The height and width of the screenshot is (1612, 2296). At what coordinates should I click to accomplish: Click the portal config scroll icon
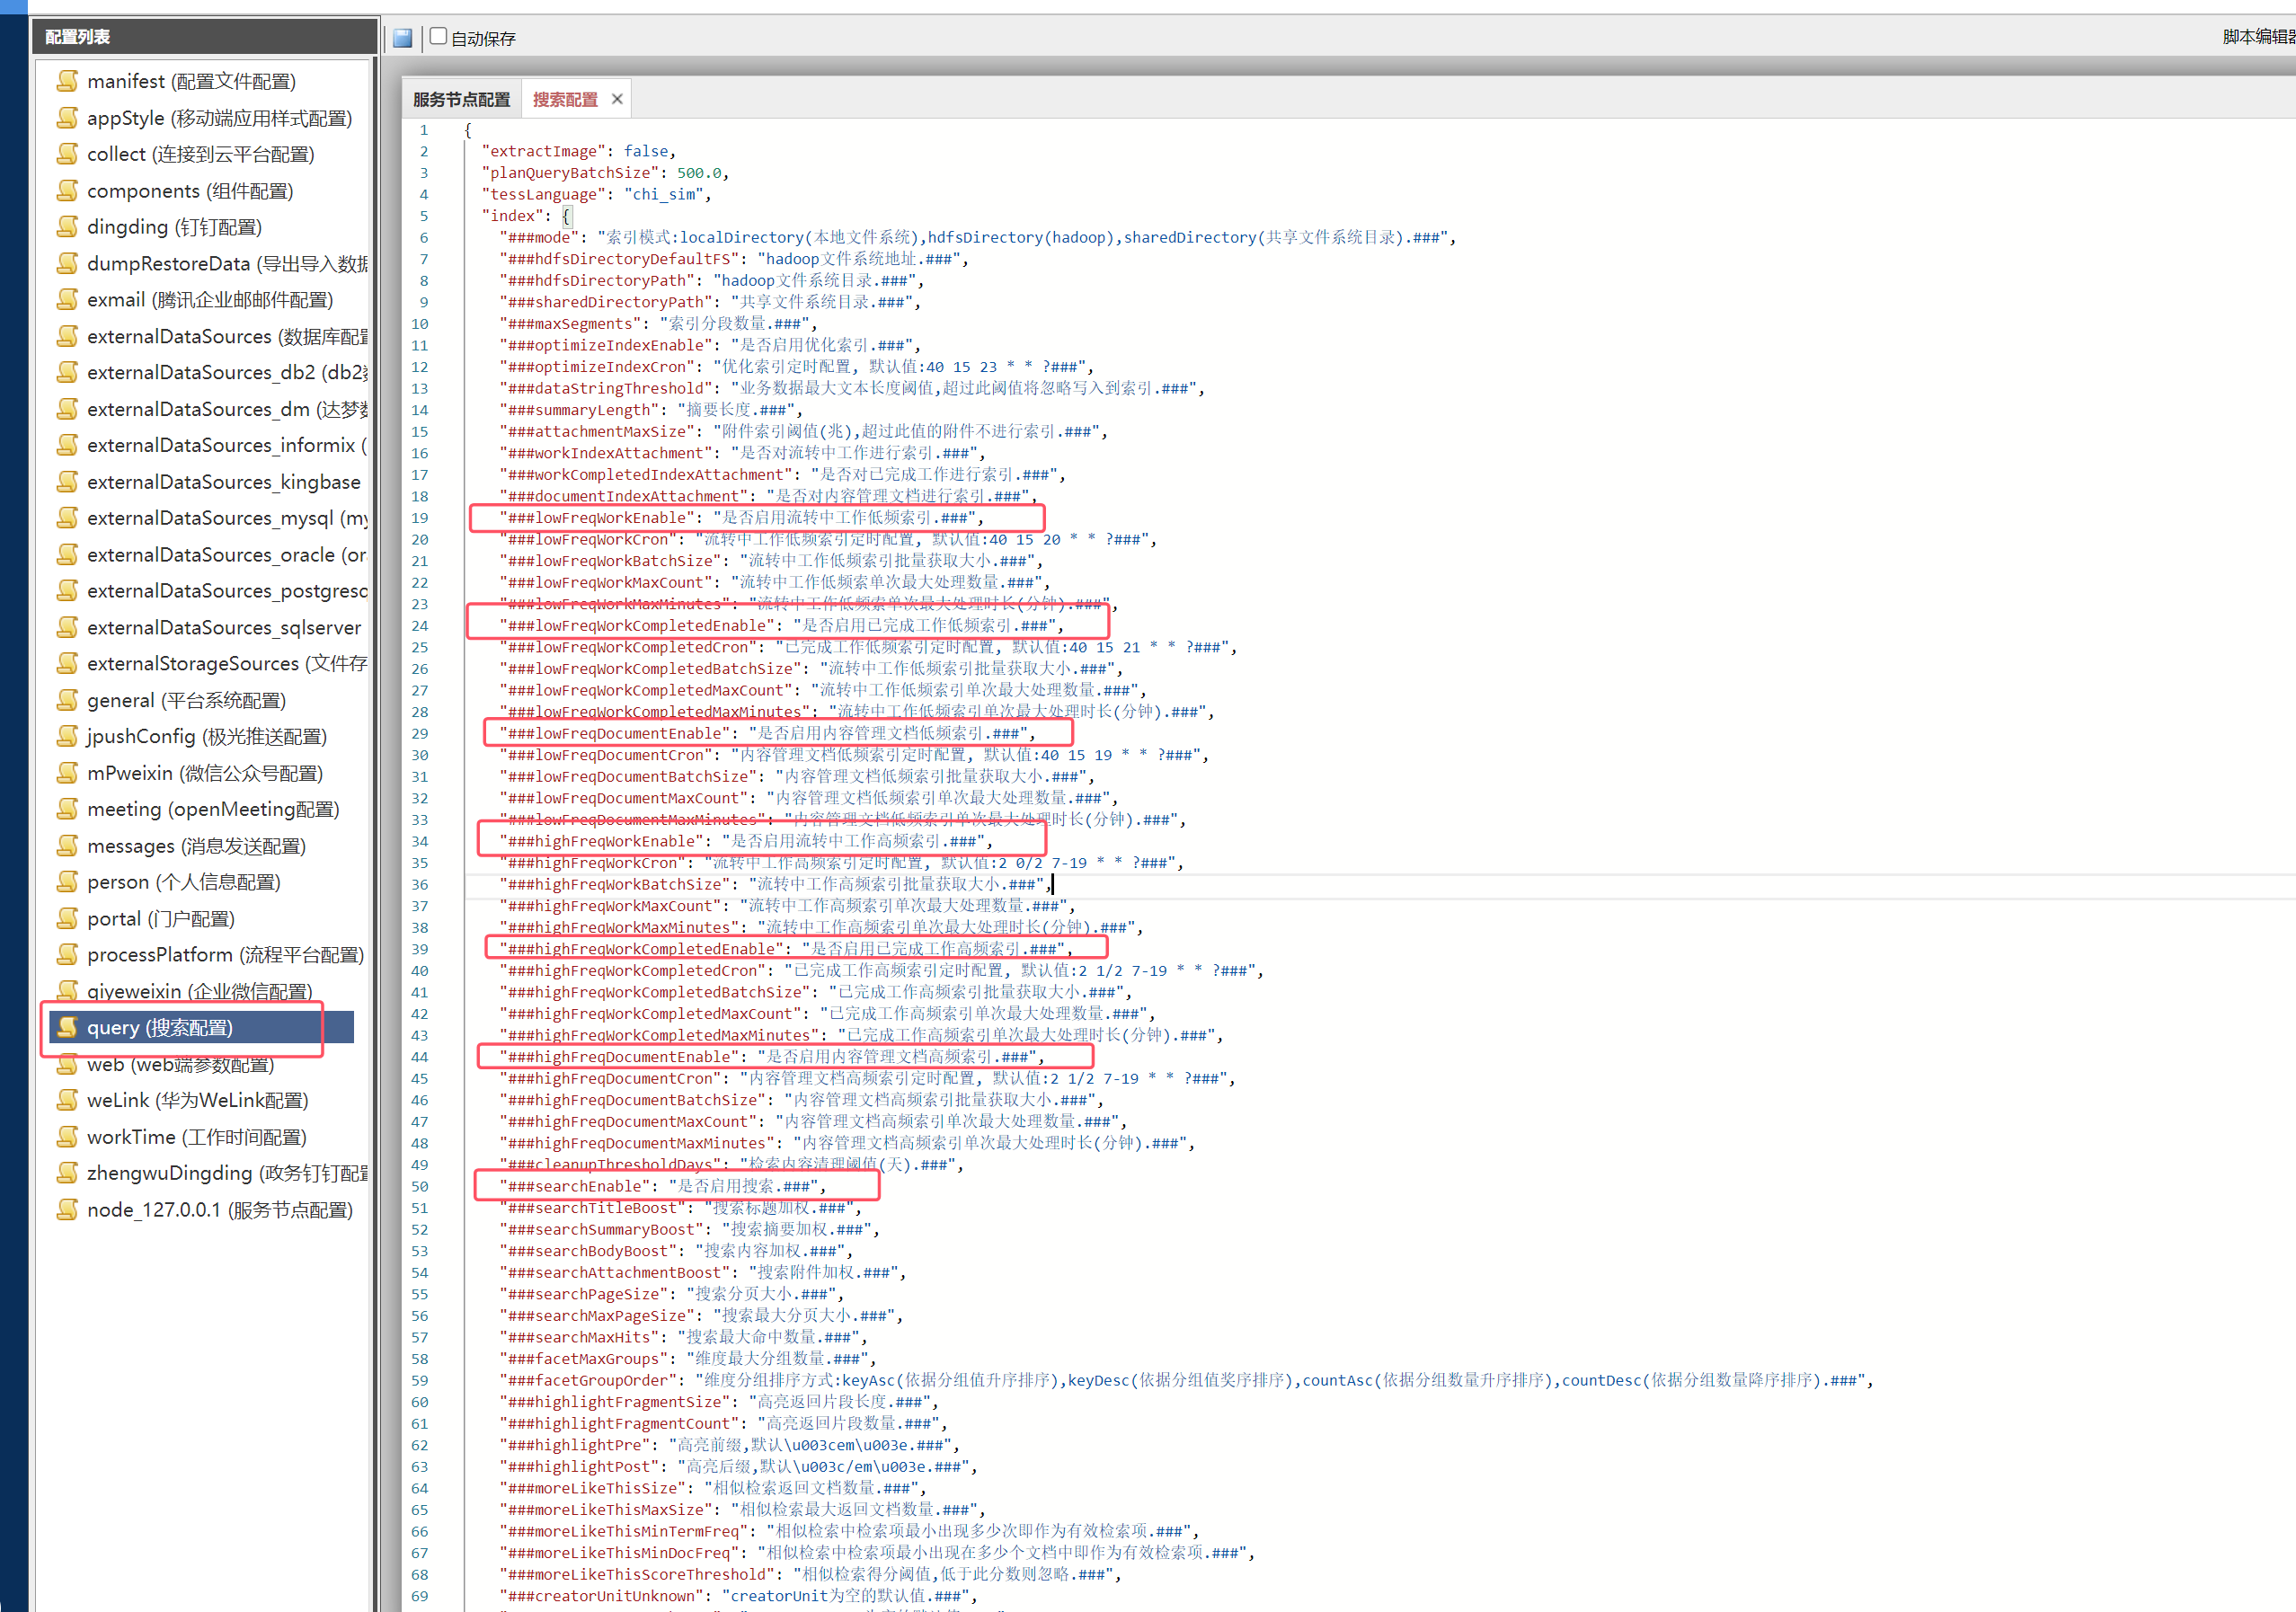pyautogui.click(x=67, y=918)
